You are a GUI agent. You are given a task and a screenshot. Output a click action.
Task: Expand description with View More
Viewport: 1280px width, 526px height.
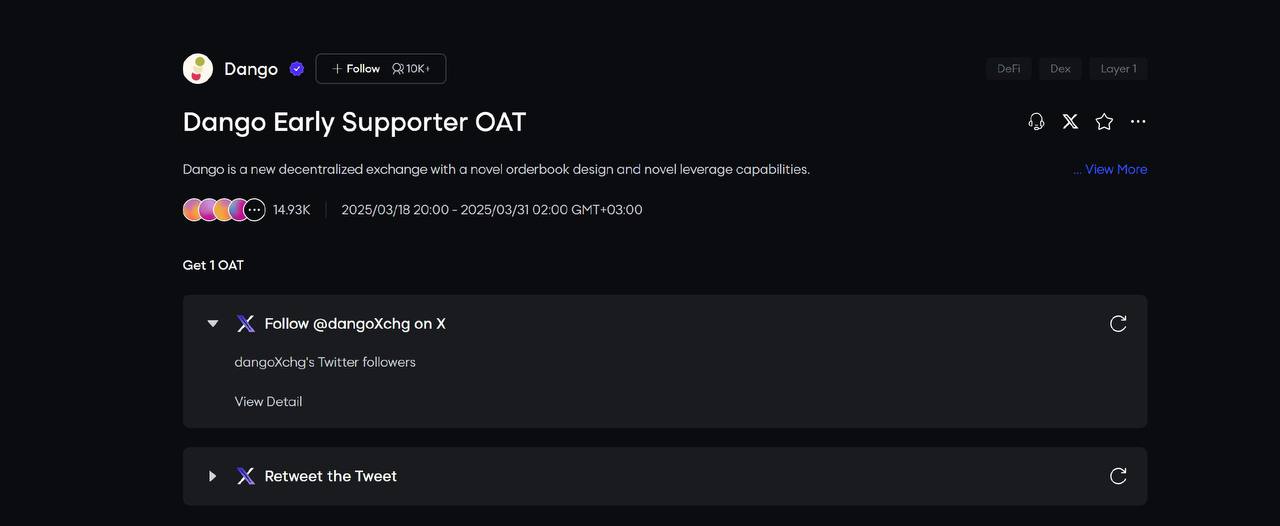click(1110, 170)
